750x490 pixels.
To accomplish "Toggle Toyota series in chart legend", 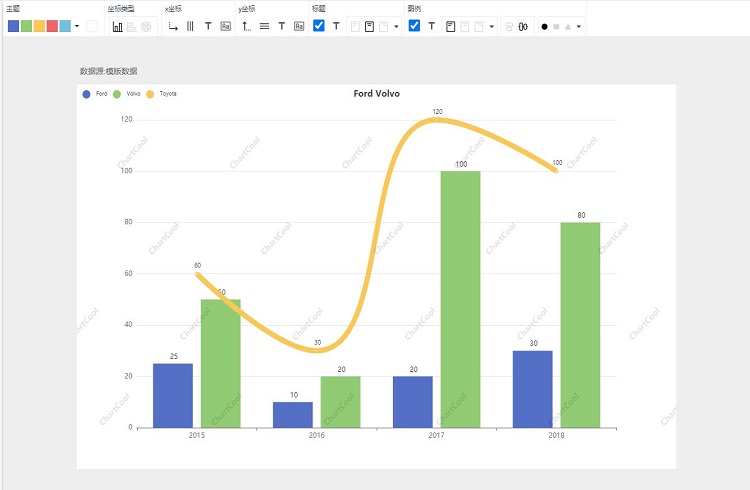I will point(161,94).
